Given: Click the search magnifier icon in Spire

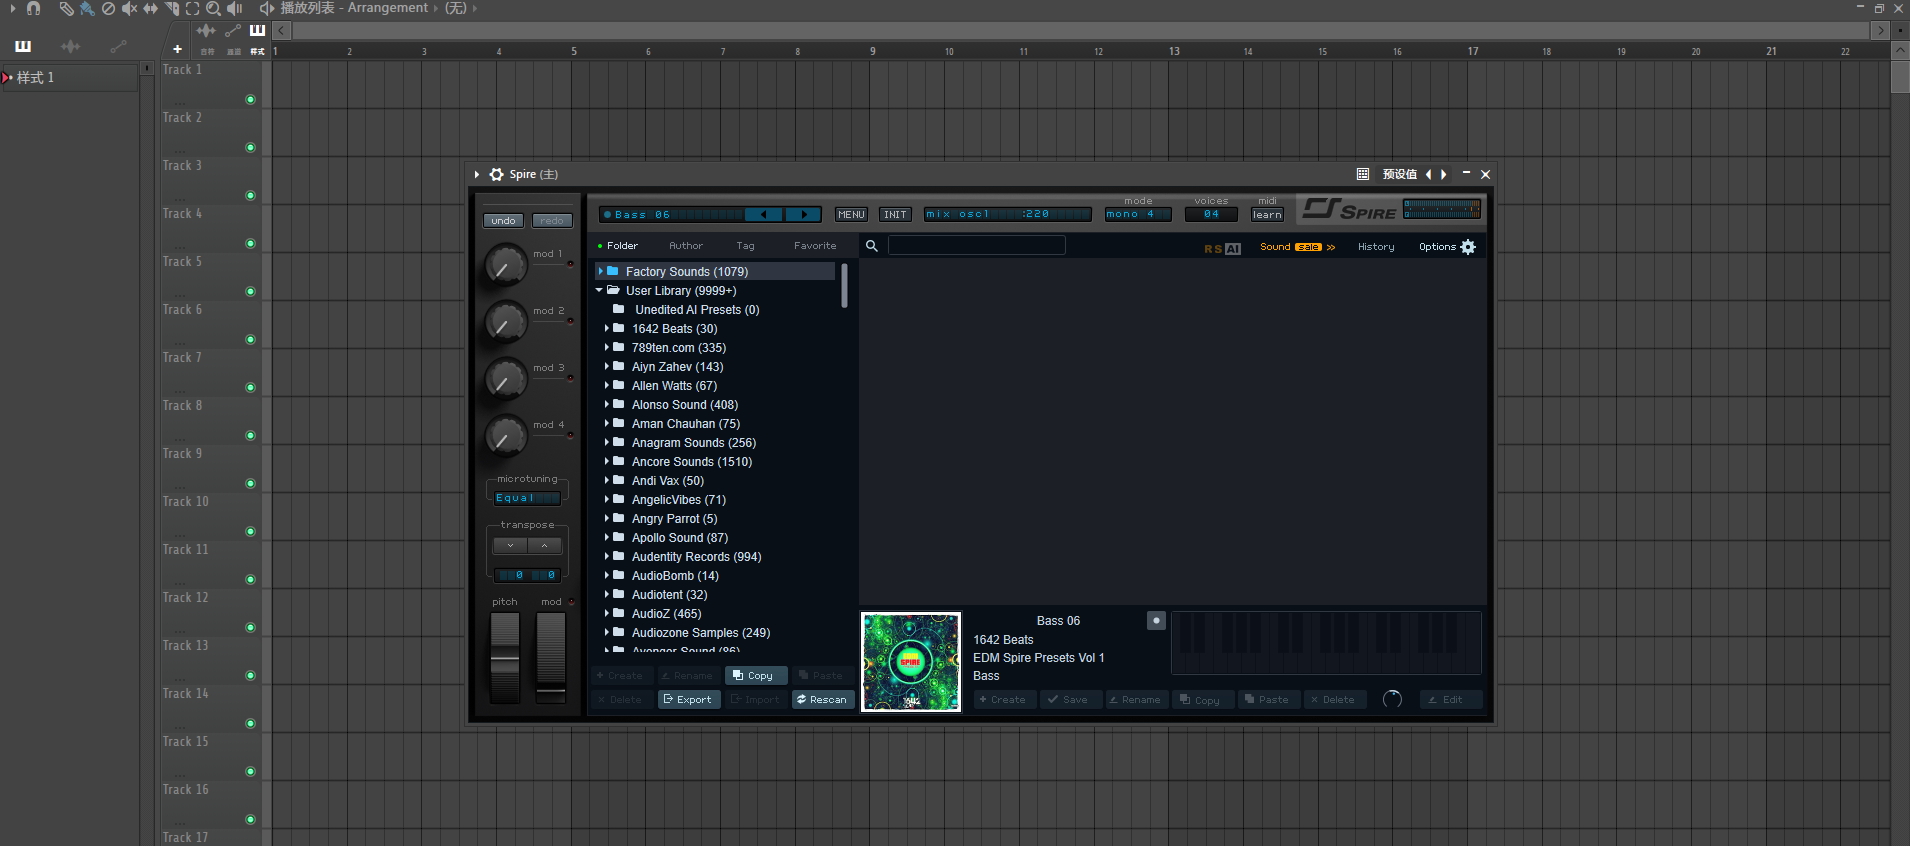Looking at the screenshot, I should pyautogui.click(x=872, y=246).
